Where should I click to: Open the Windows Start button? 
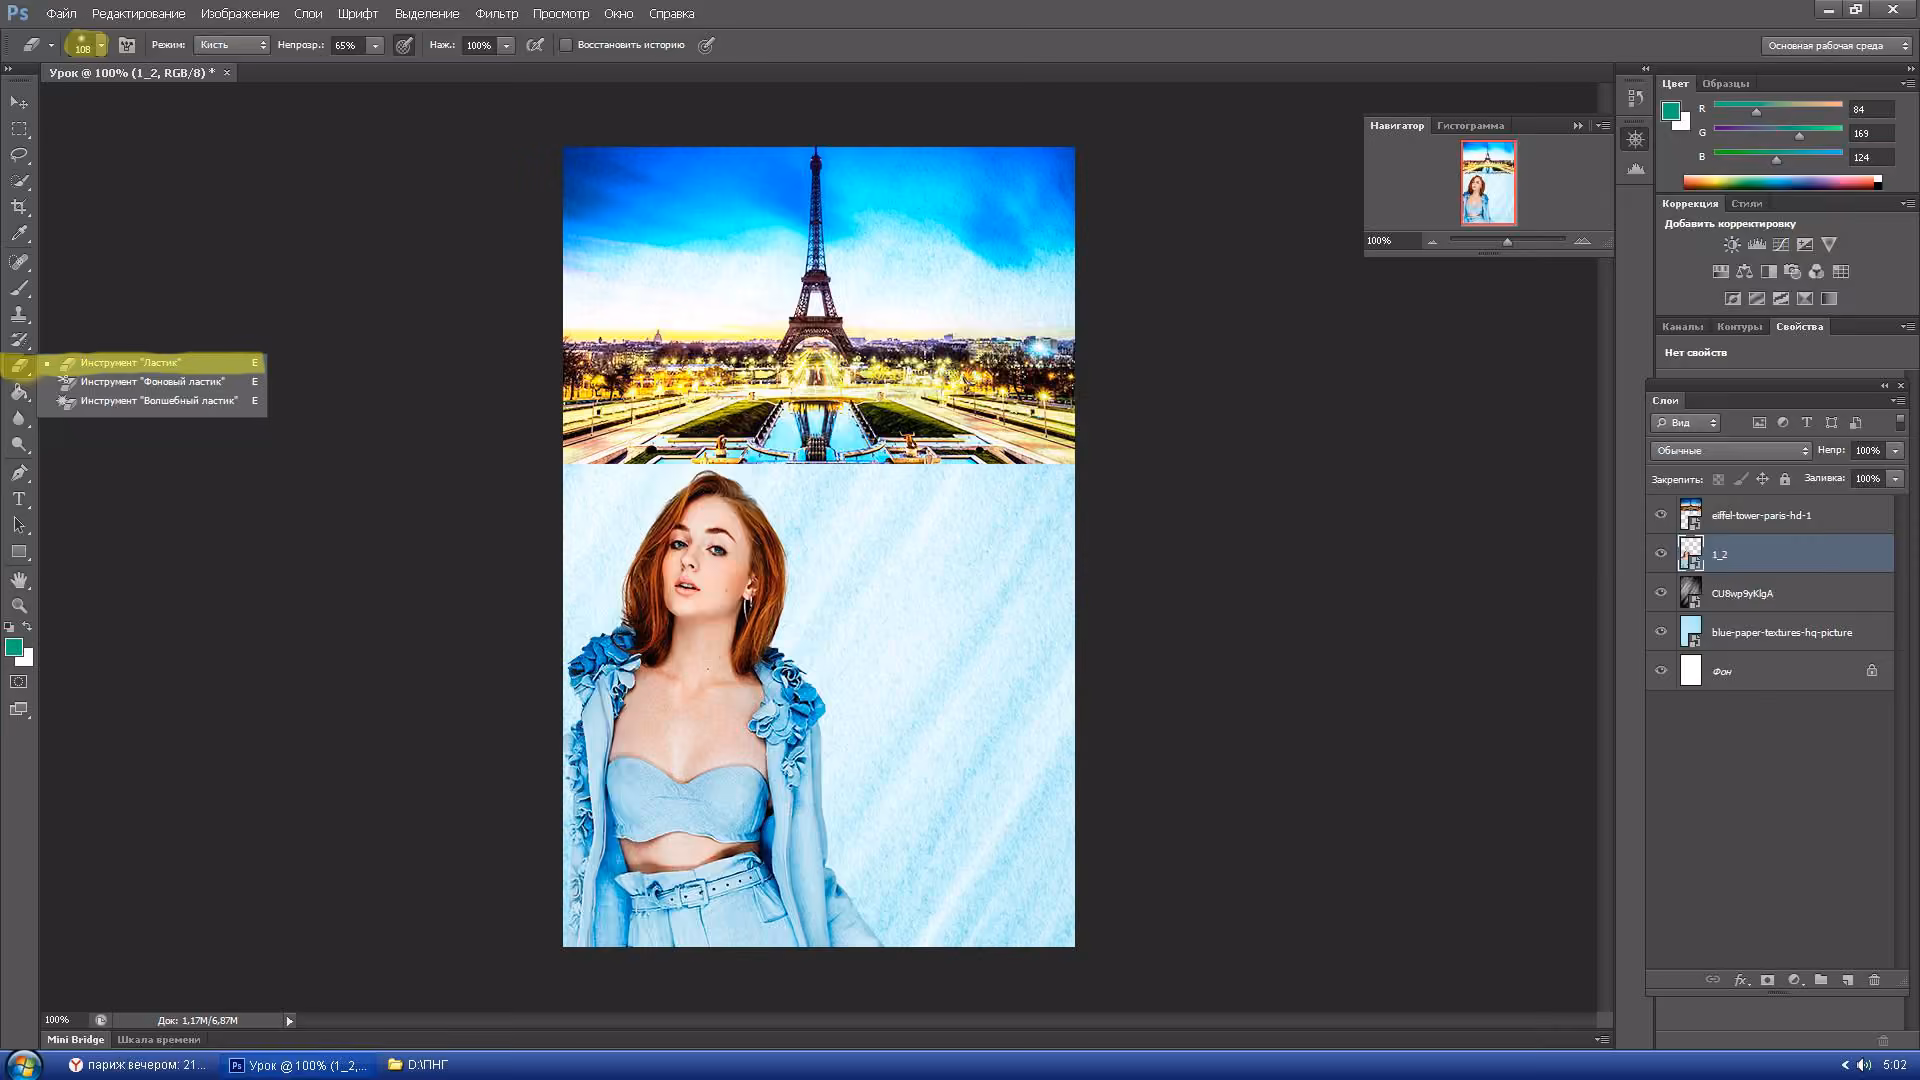pyautogui.click(x=24, y=1065)
